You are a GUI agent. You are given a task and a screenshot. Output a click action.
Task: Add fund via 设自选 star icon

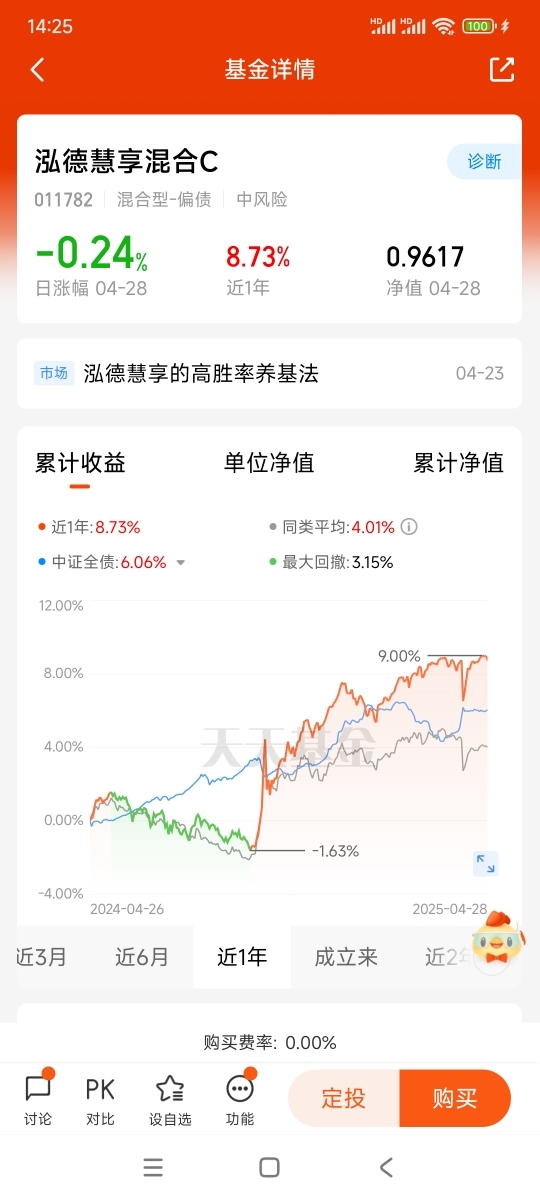[170, 1099]
